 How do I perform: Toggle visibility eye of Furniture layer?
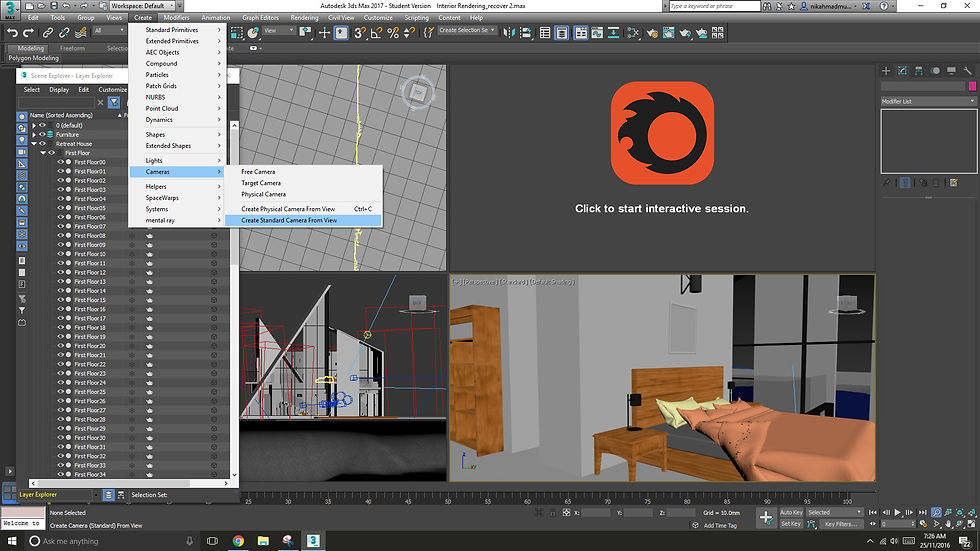[x=42, y=134]
